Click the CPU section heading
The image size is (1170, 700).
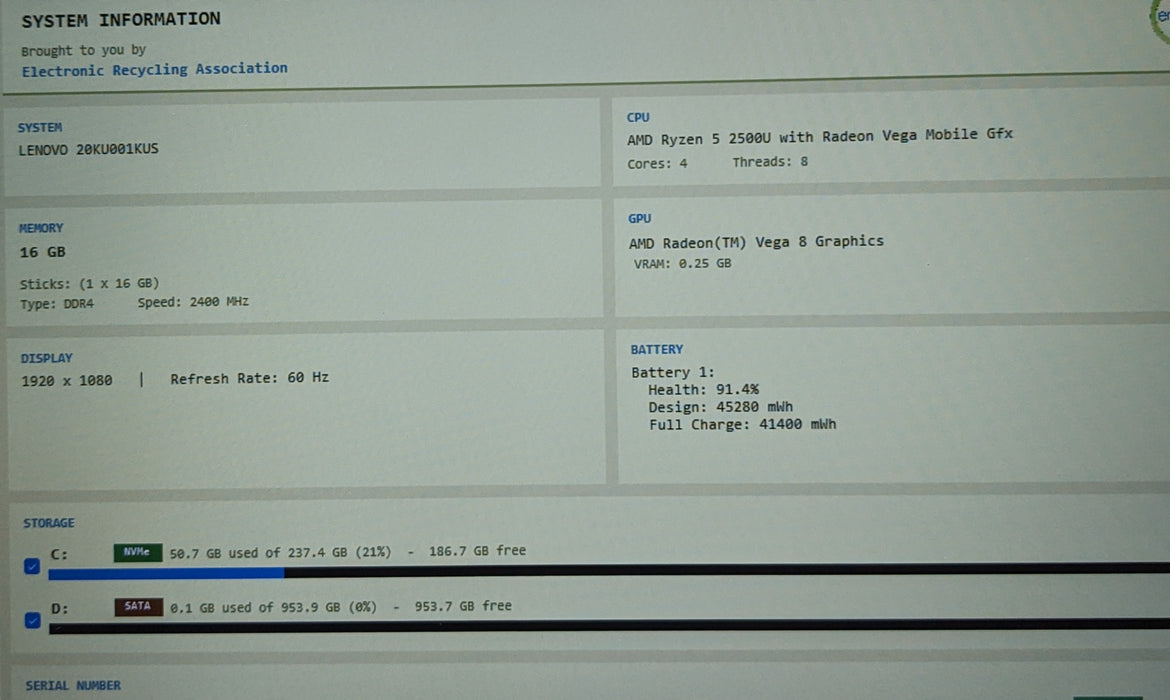click(x=638, y=117)
